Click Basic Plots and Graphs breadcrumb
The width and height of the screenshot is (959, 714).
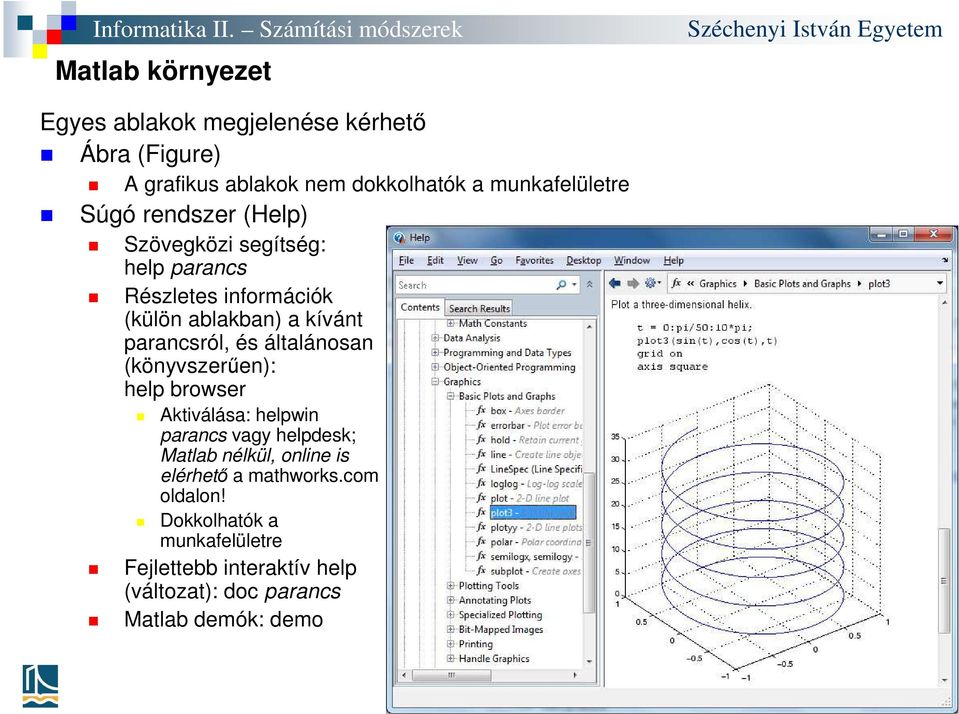click(x=802, y=283)
